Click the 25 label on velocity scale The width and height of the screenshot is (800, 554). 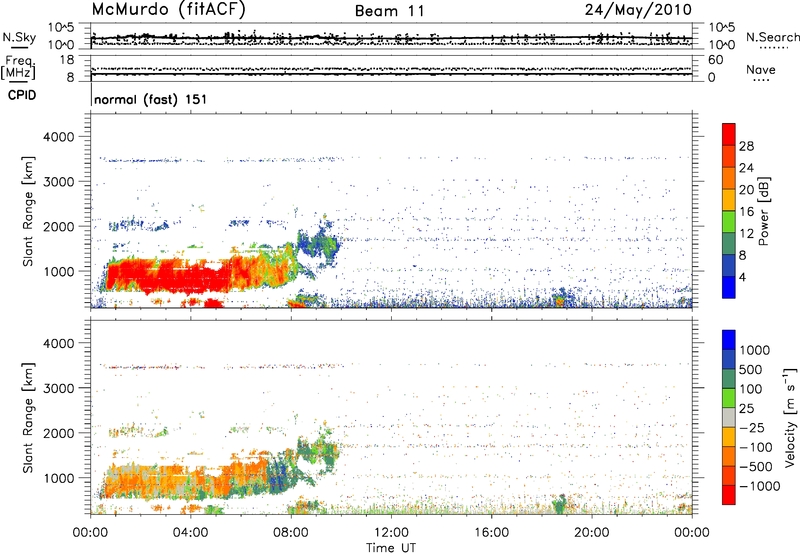(748, 409)
